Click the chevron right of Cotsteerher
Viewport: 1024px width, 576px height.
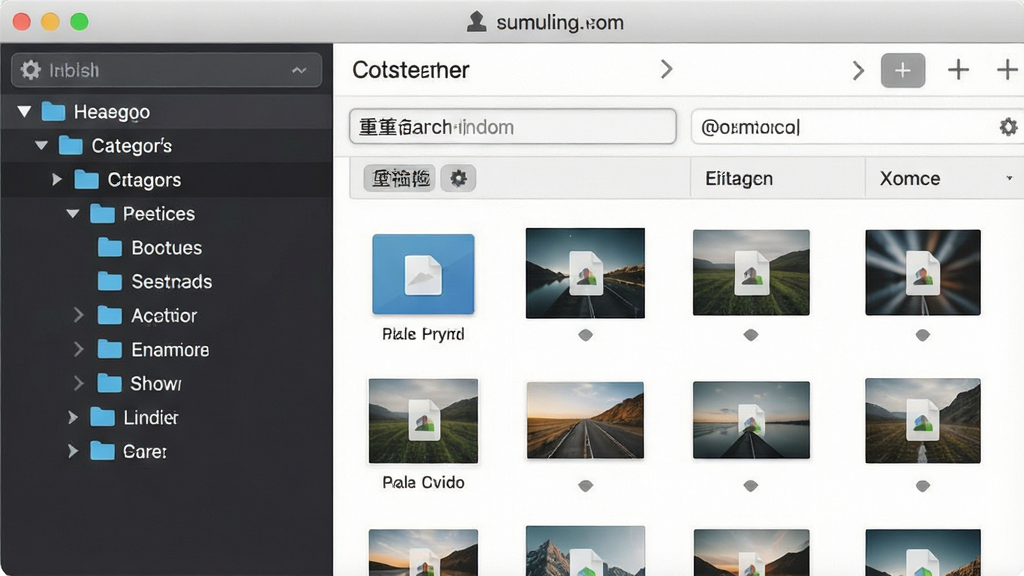tap(666, 69)
